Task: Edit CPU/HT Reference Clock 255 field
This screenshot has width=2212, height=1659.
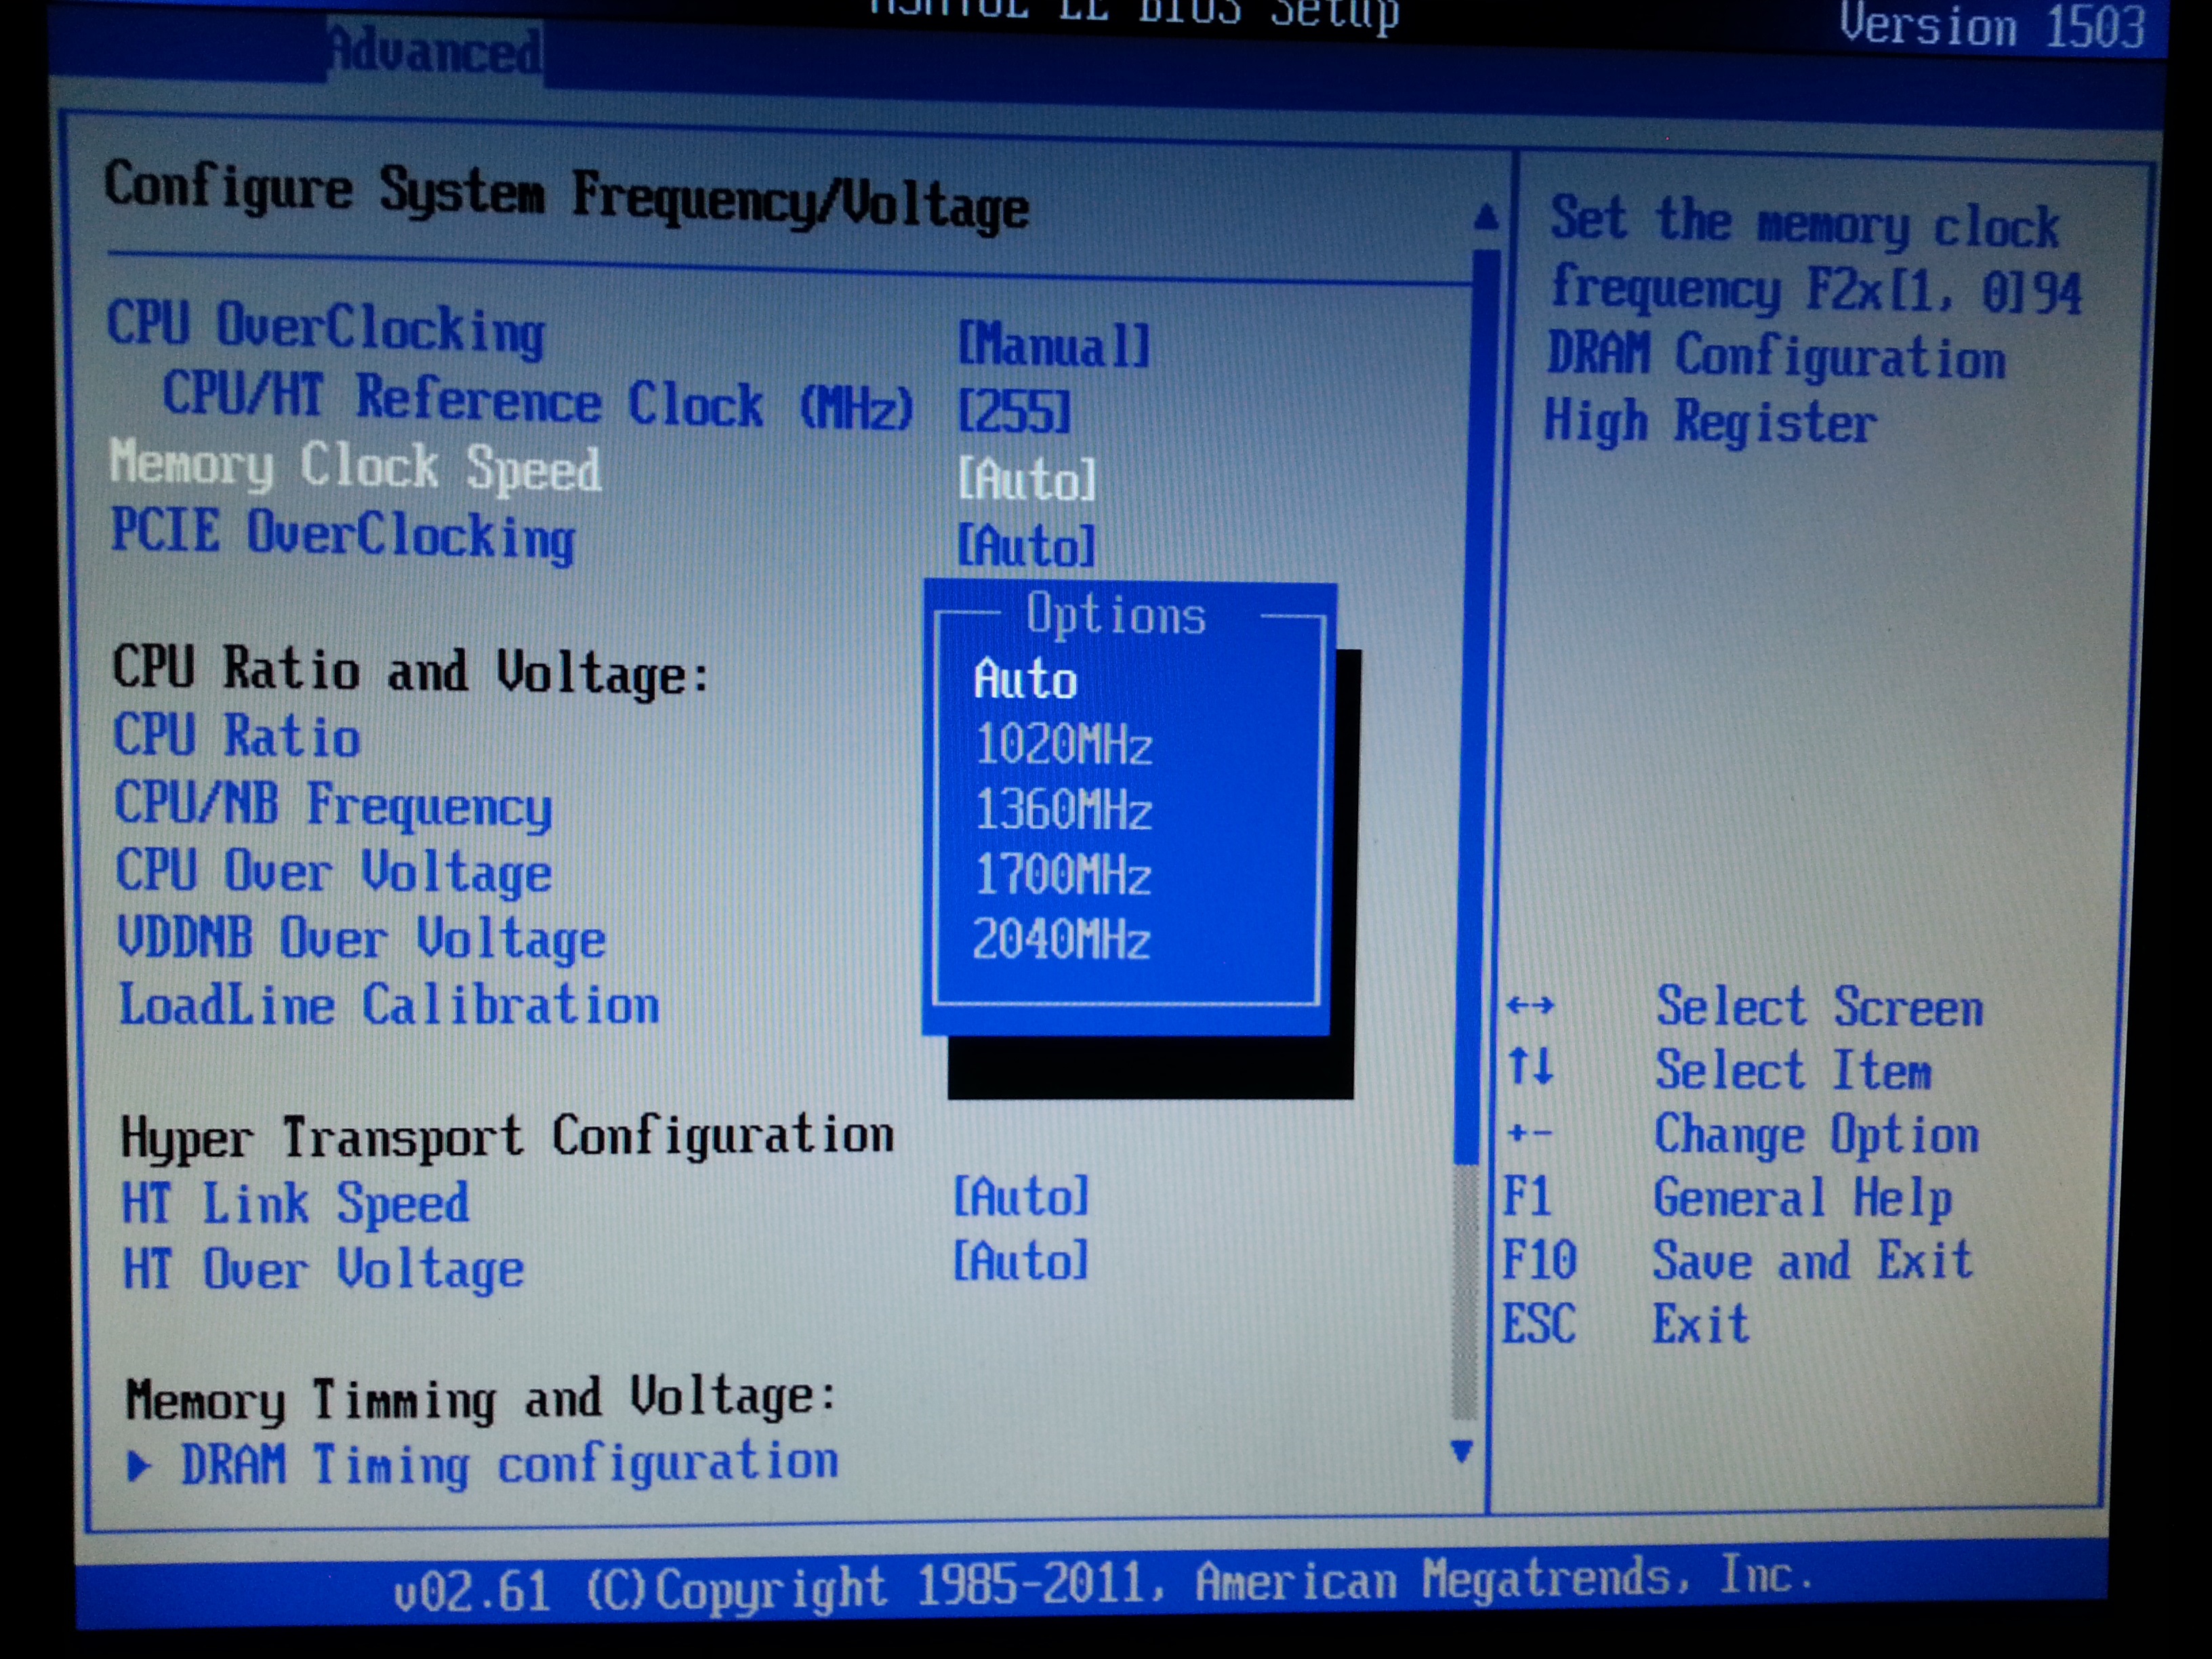Action: pyautogui.click(x=1014, y=412)
